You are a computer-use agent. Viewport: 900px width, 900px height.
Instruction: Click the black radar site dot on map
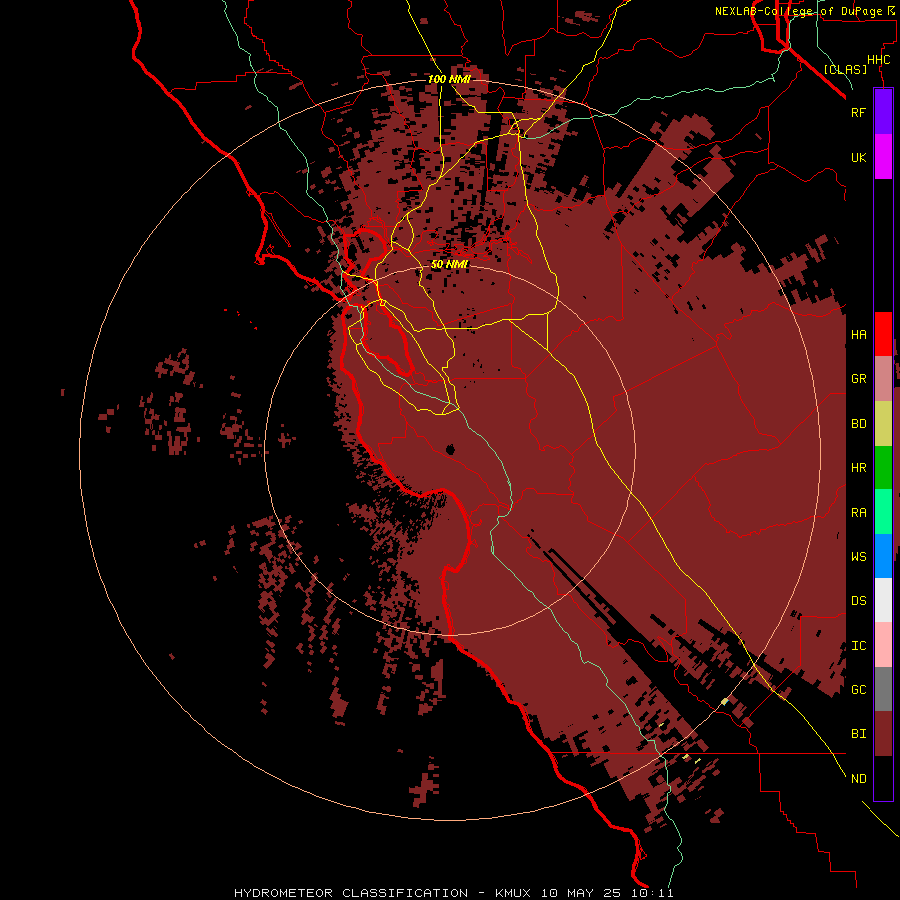tap(450, 449)
